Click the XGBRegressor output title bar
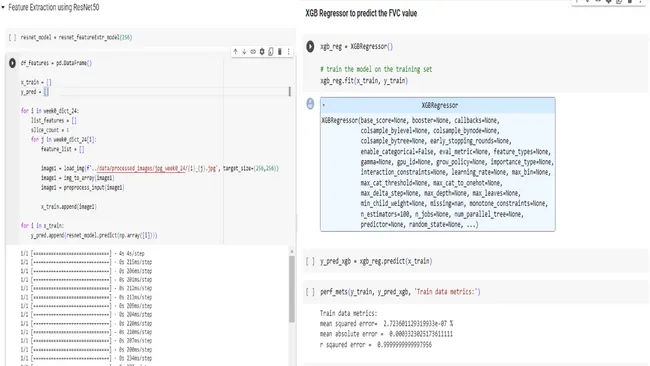The height and width of the screenshot is (366, 650). (x=438, y=105)
